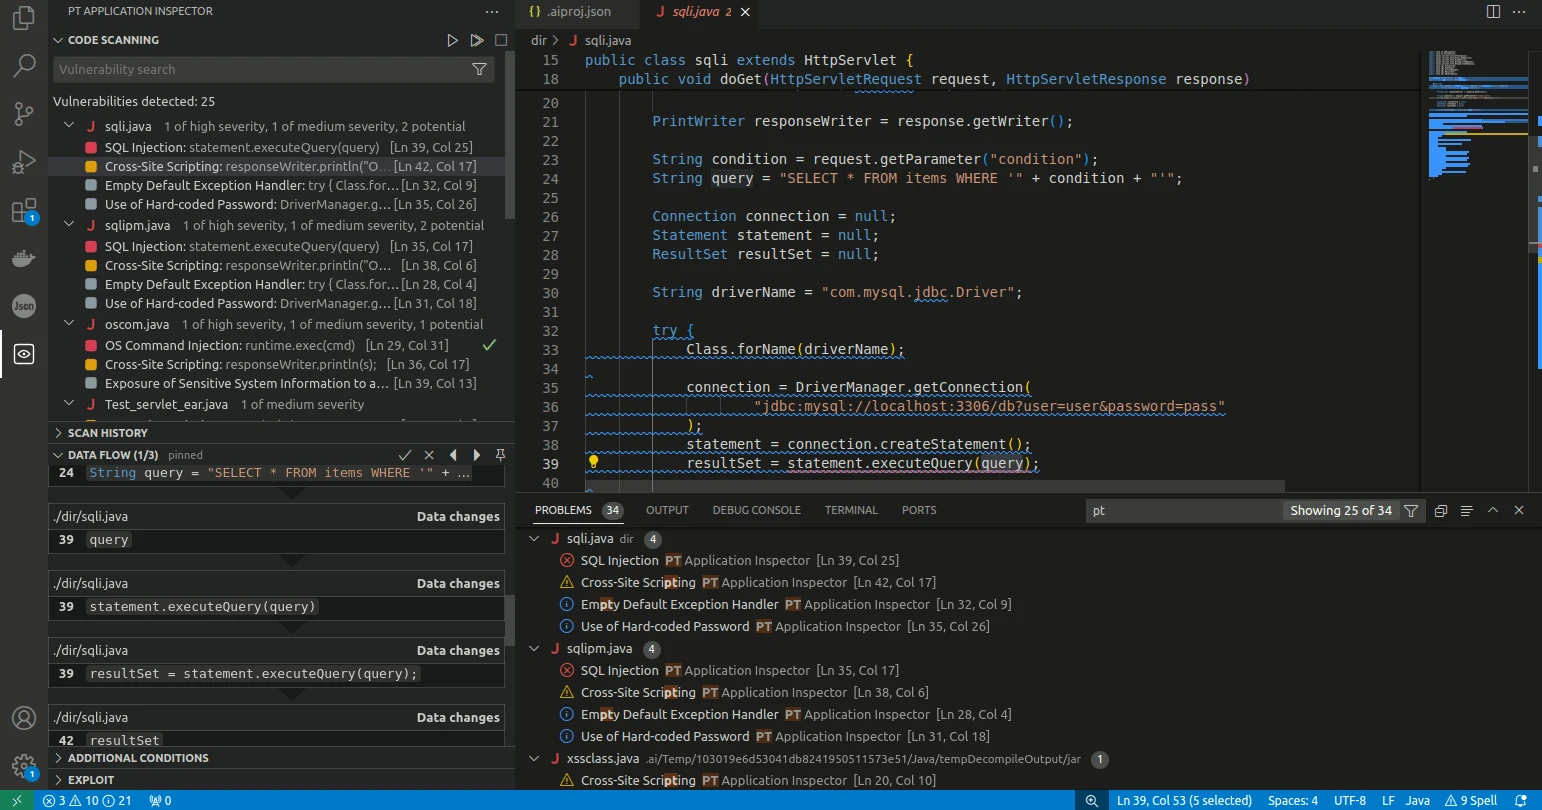
Task: Pin the Data Flow panel
Action: pyautogui.click(x=499, y=454)
